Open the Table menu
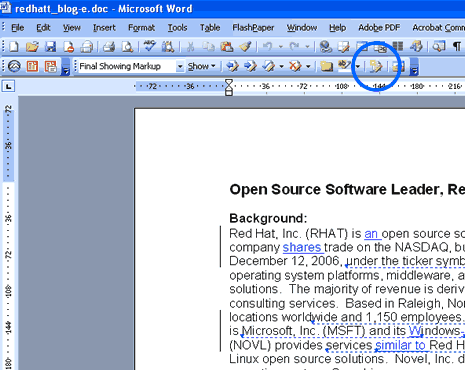465x370 pixels. (x=210, y=28)
